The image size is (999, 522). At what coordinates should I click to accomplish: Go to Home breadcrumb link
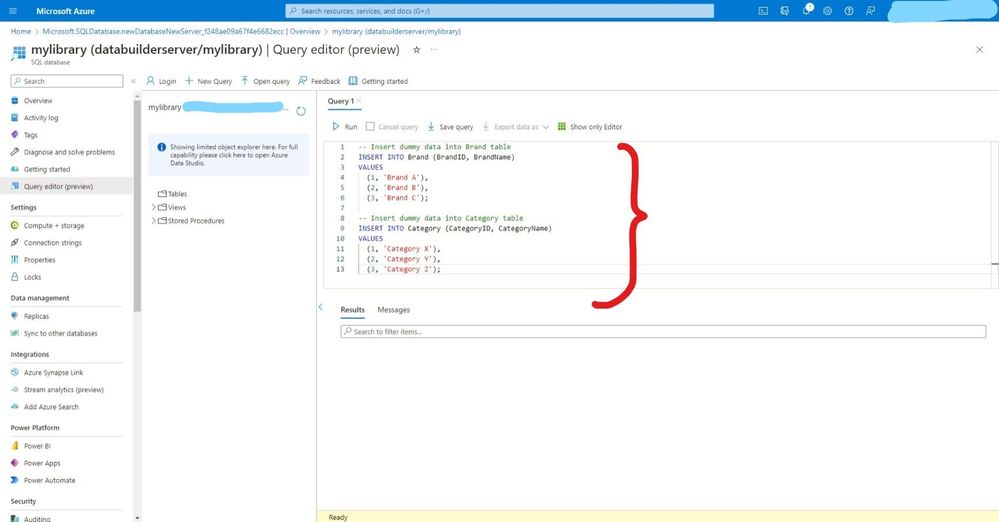pos(20,31)
